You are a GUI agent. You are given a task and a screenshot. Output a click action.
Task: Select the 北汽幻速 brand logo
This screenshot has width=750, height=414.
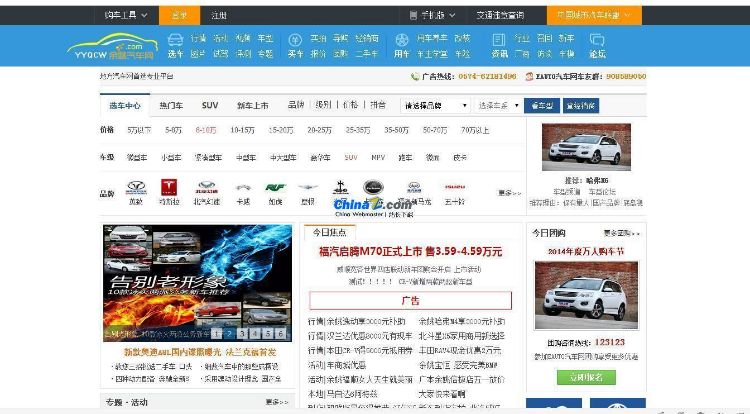click(207, 187)
